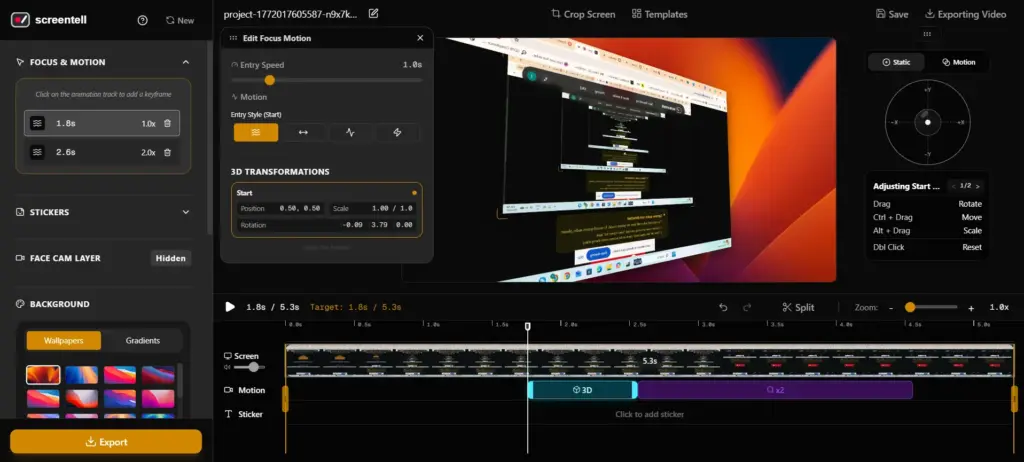This screenshot has width=1024, height=462.
Task: Adjust the Entry Speed slider
Action: click(269, 80)
